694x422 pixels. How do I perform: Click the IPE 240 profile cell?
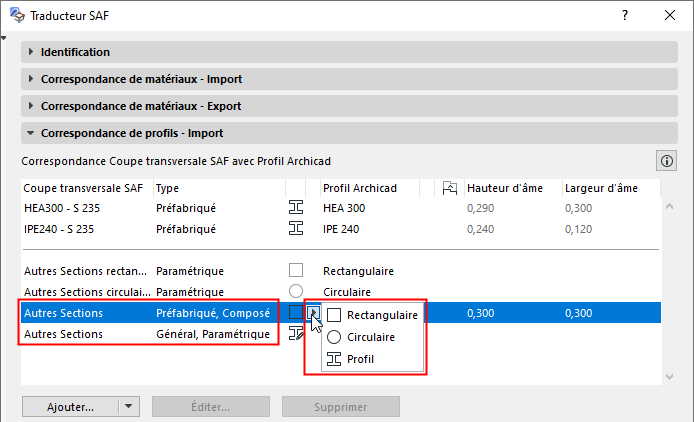point(341,229)
